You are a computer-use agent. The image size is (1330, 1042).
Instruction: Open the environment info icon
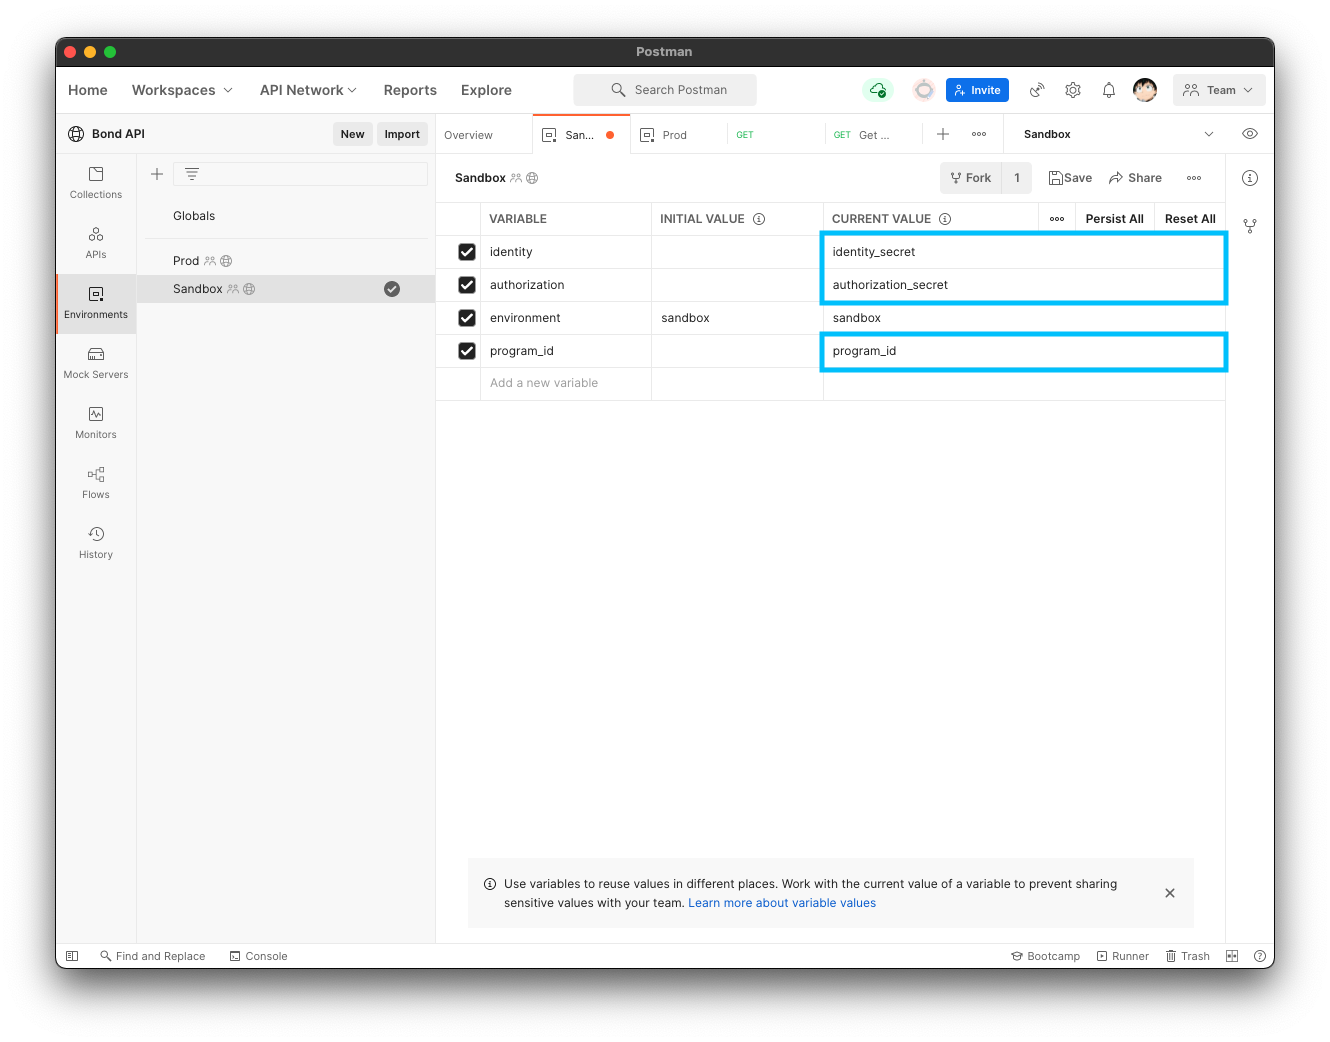tap(1250, 178)
